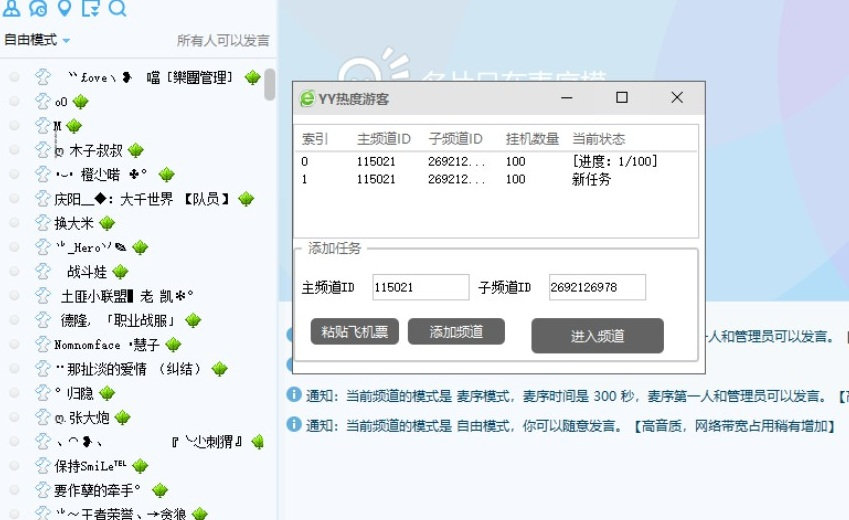Click the 进入频道 button
Viewport: 849px width, 520px height.
coord(597,336)
